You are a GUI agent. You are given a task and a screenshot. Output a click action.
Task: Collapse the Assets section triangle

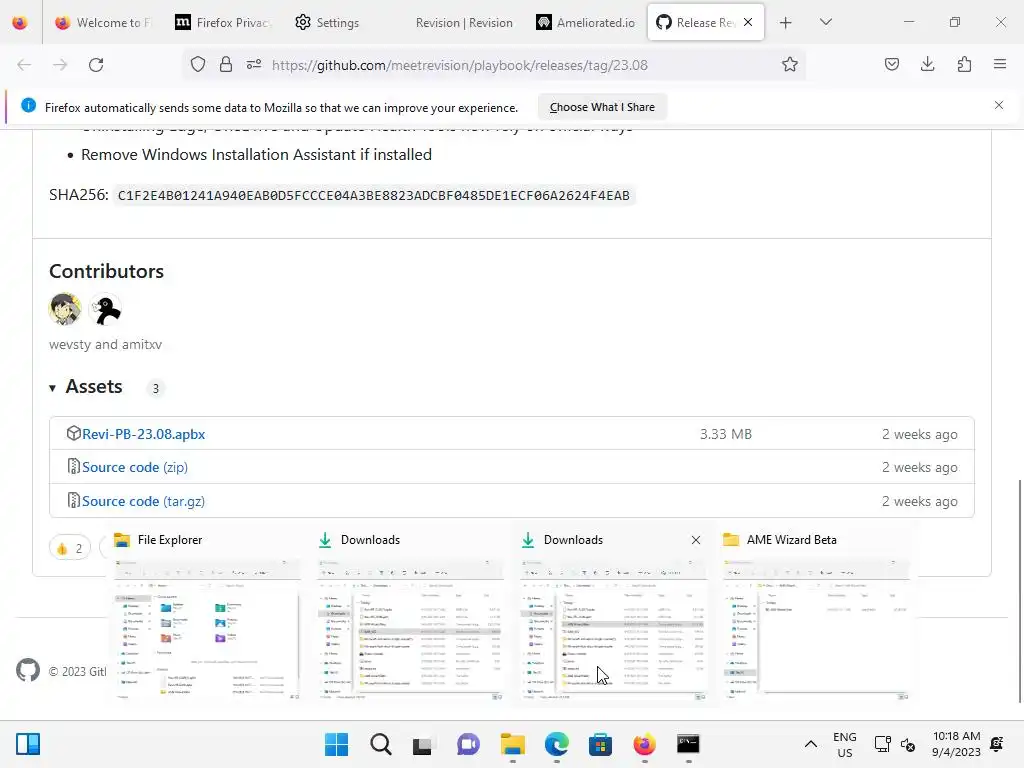tap(52, 388)
